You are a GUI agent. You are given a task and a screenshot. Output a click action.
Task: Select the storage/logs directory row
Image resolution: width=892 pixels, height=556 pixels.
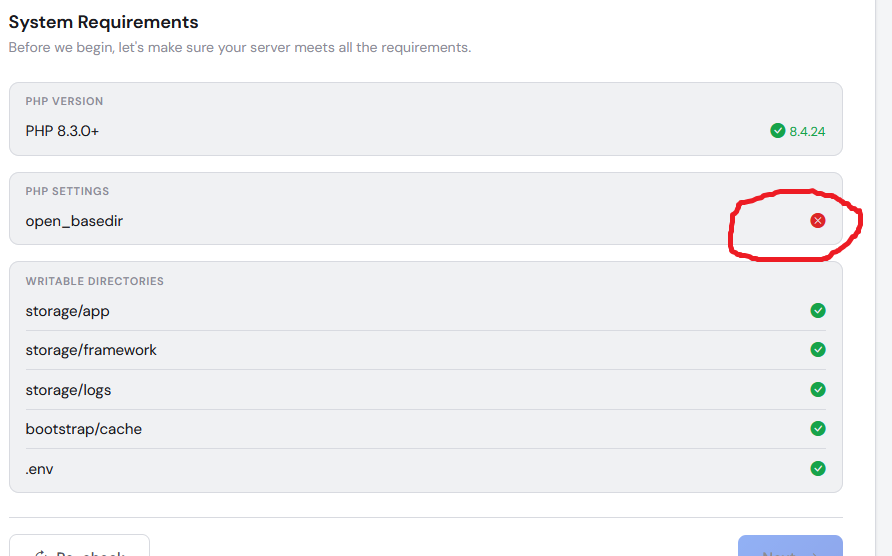tap(426, 390)
